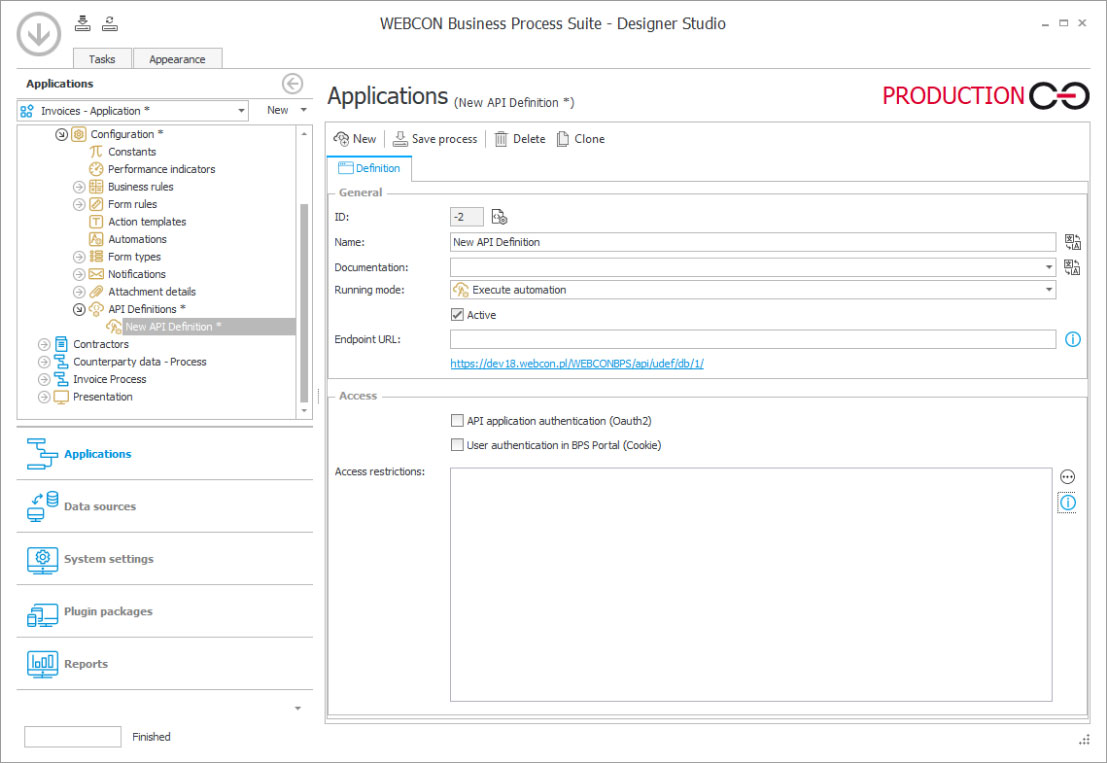Enable User authentication in BPS Portal (Cookie)
Image resolution: width=1107 pixels, height=763 pixels.
click(457, 445)
